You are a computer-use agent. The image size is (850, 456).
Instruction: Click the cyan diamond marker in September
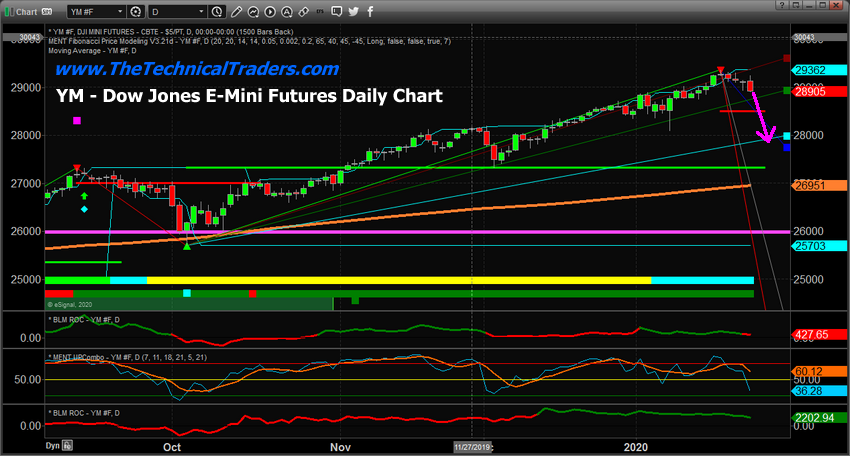tap(84, 209)
